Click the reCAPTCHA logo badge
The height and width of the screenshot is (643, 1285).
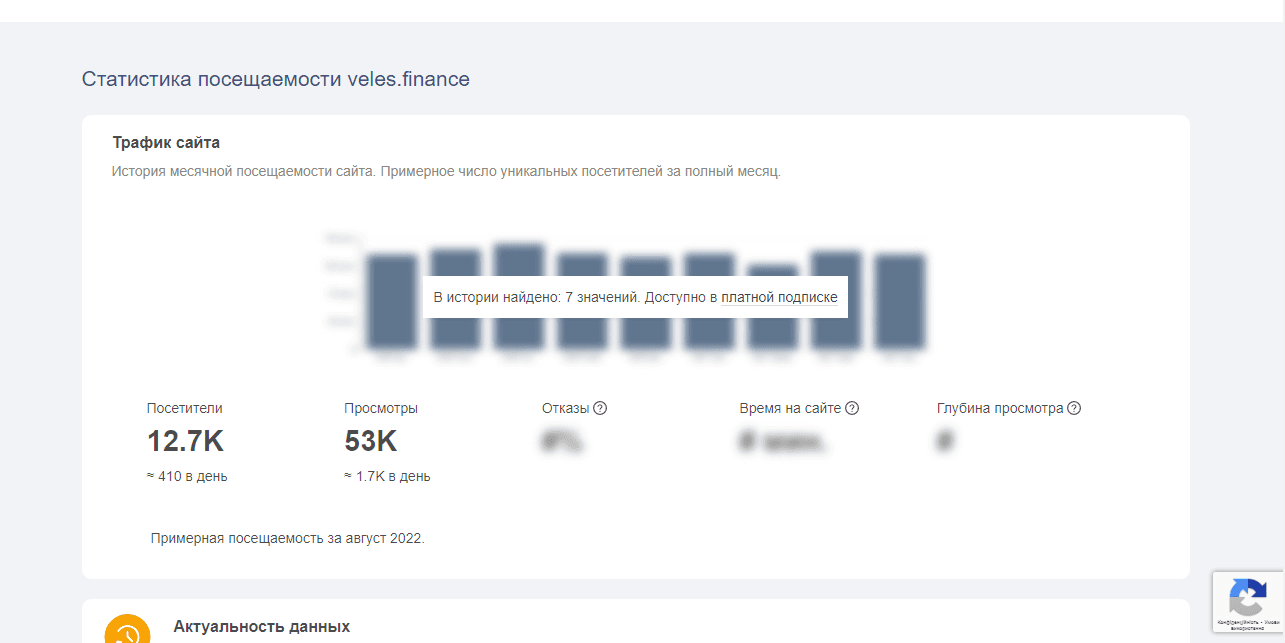point(1247,598)
